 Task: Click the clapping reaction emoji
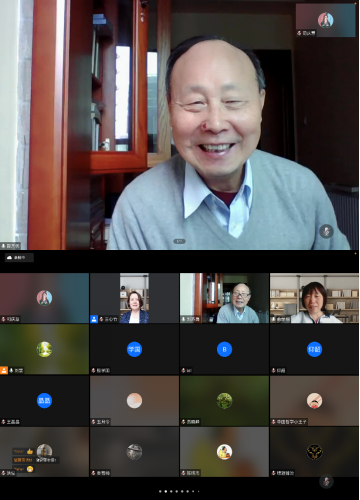(30, 469)
